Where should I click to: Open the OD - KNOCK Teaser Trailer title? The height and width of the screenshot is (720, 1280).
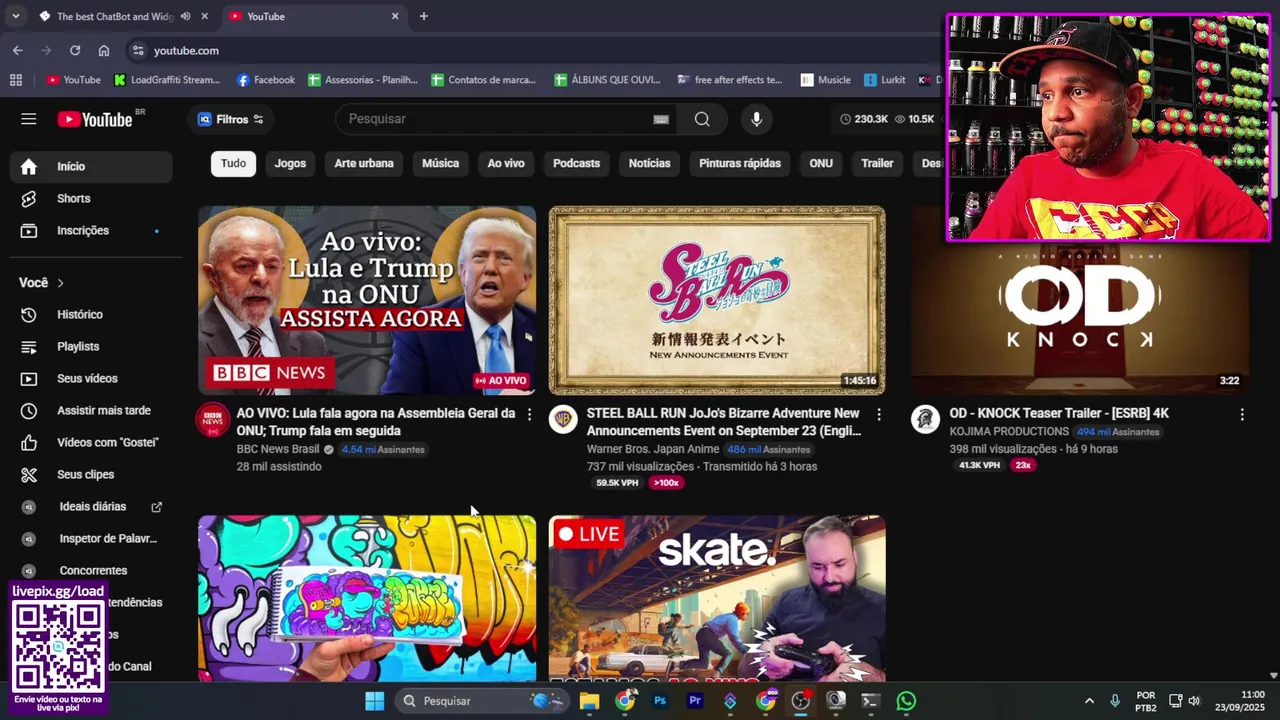tap(1059, 413)
